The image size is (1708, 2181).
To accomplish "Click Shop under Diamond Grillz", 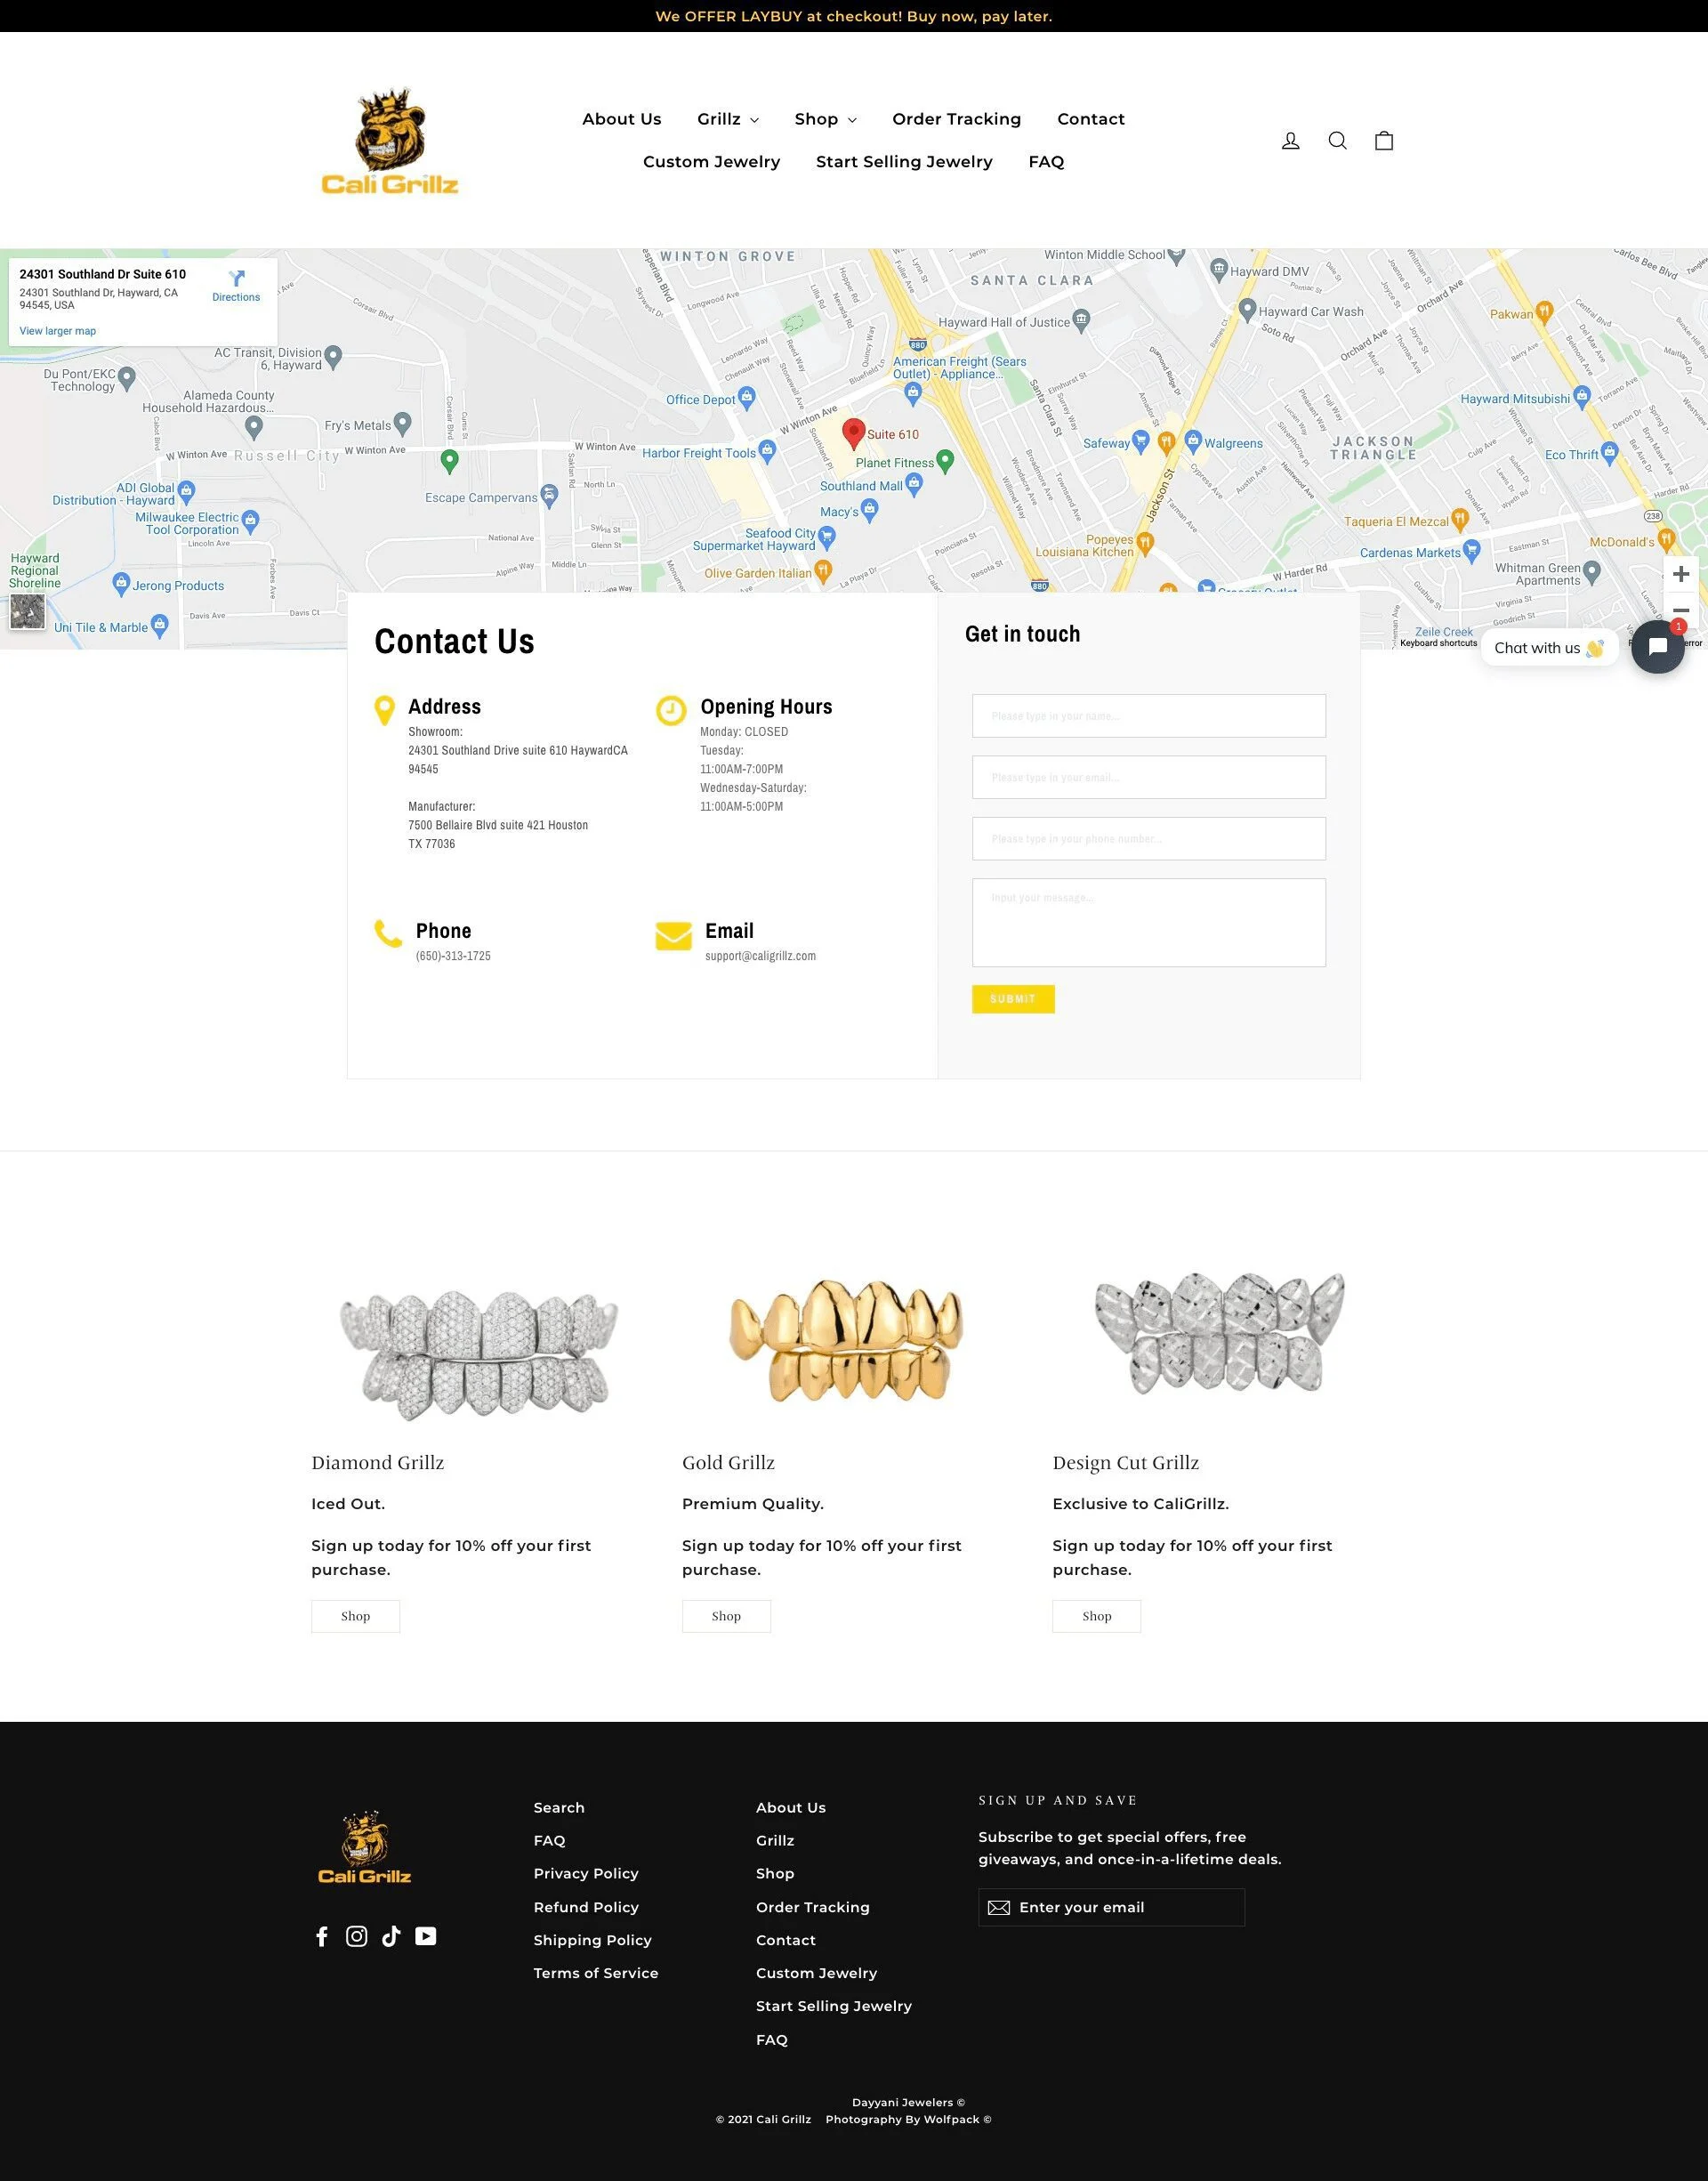I will point(355,1616).
